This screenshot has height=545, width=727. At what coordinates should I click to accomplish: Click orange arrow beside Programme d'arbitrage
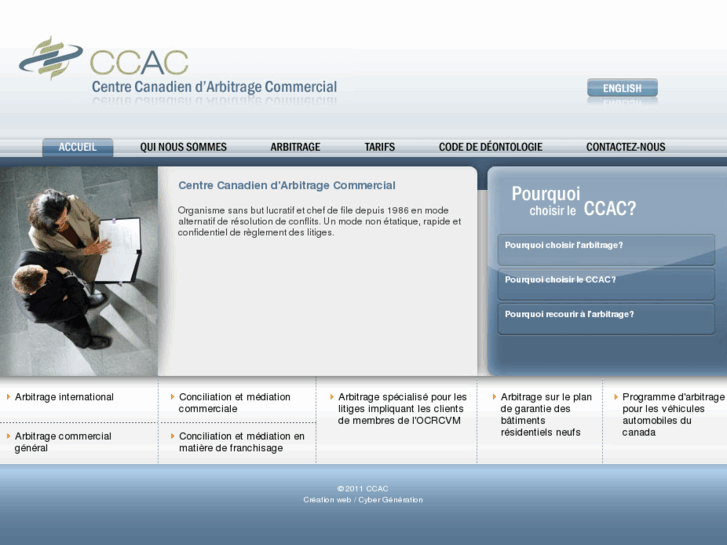point(616,397)
